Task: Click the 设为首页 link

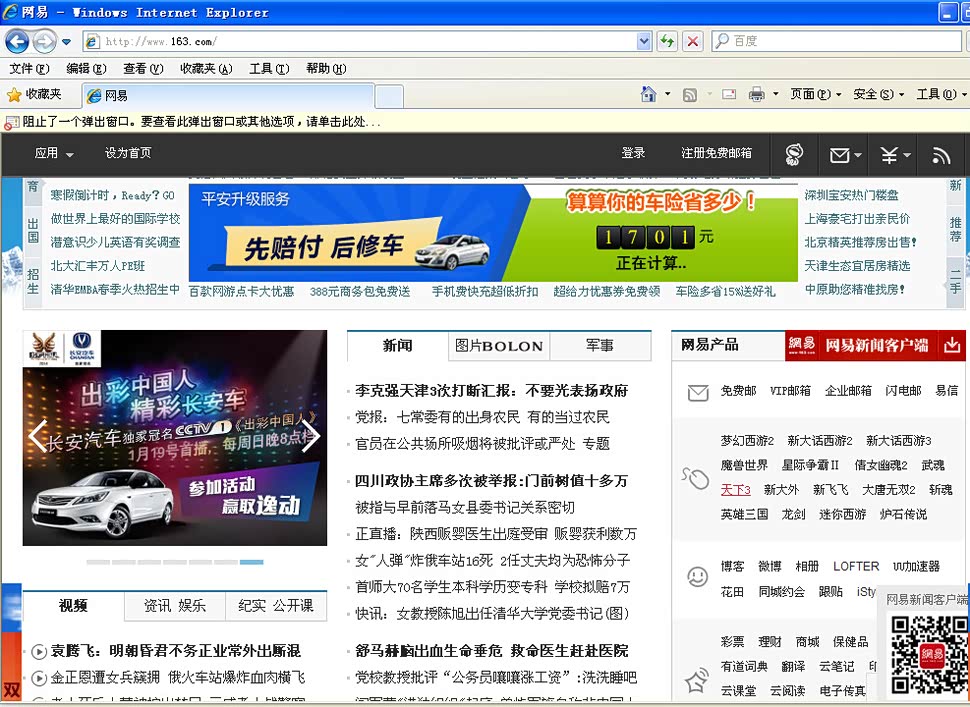Action: click(x=128, y=153)
